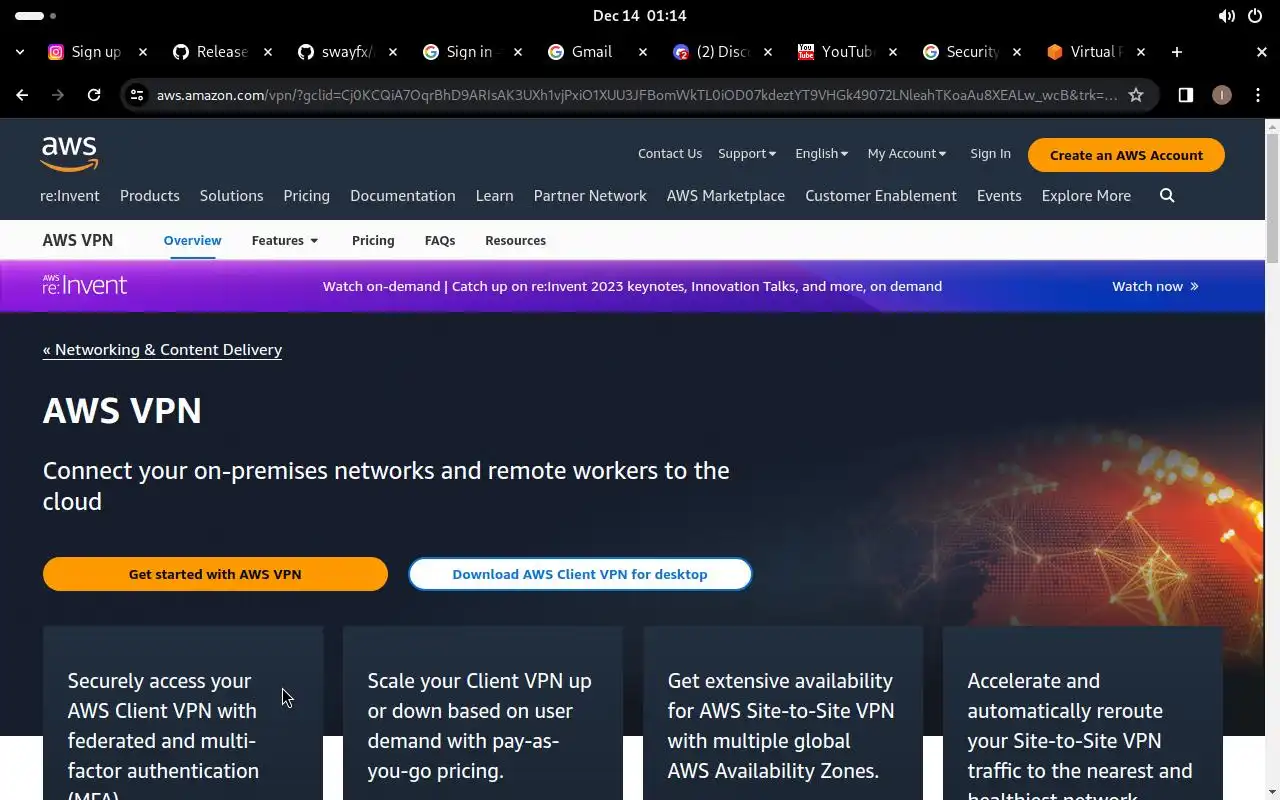Viewport: 1280px width, 800px height.
Task: Click the AWS VPN sub-navigation title
Action: [x=78, y=241]
